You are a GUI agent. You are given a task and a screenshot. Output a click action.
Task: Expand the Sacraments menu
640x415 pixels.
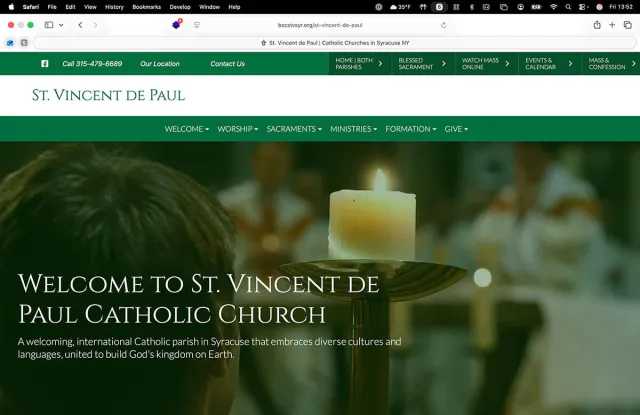(294, 129)
